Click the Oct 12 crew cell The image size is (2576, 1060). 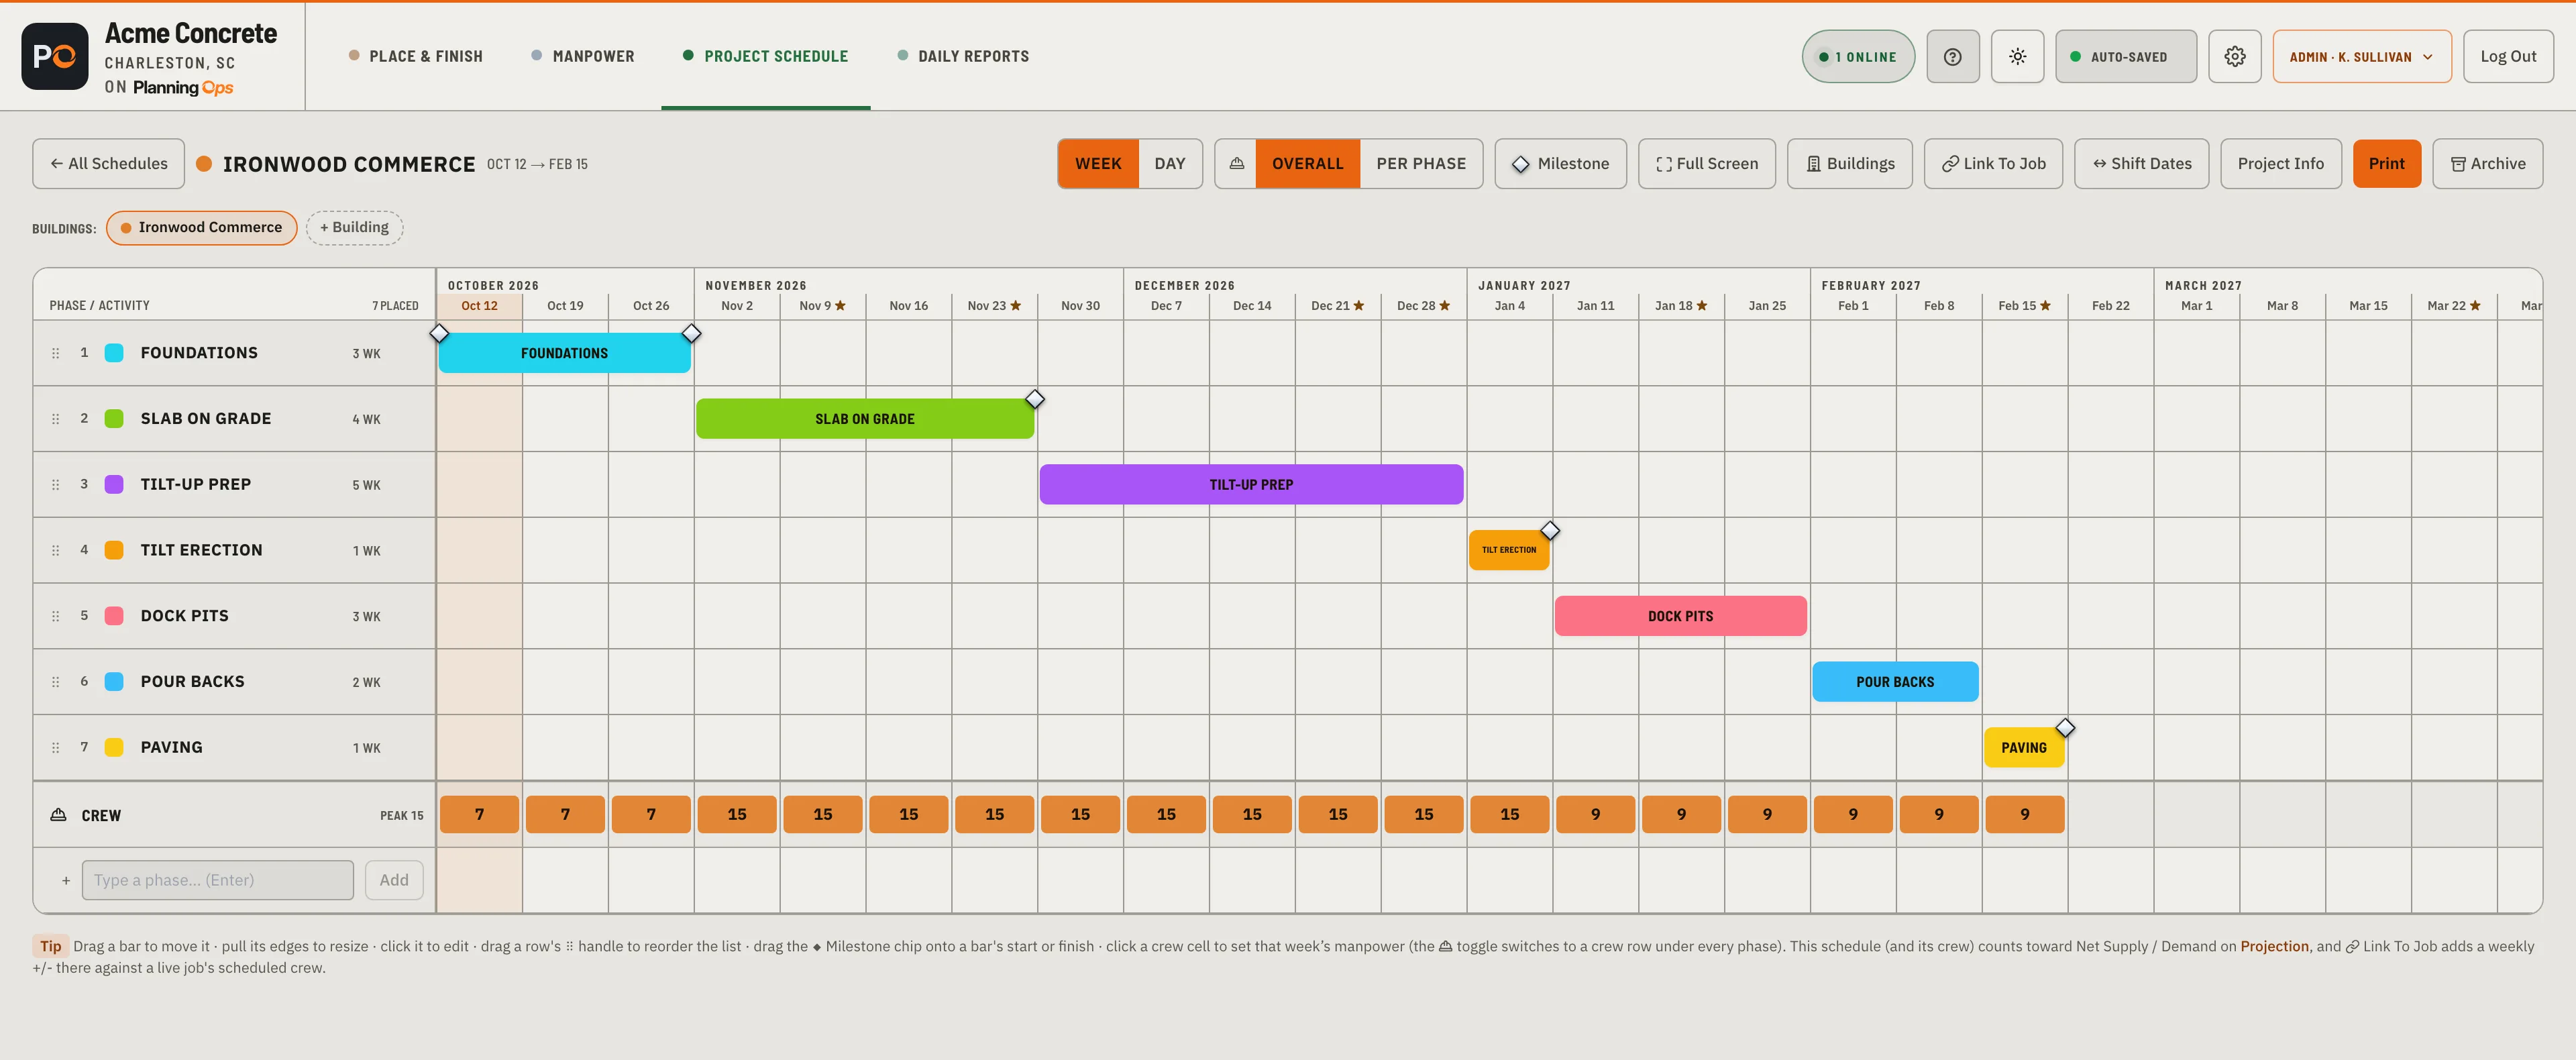tap(479, 815)
